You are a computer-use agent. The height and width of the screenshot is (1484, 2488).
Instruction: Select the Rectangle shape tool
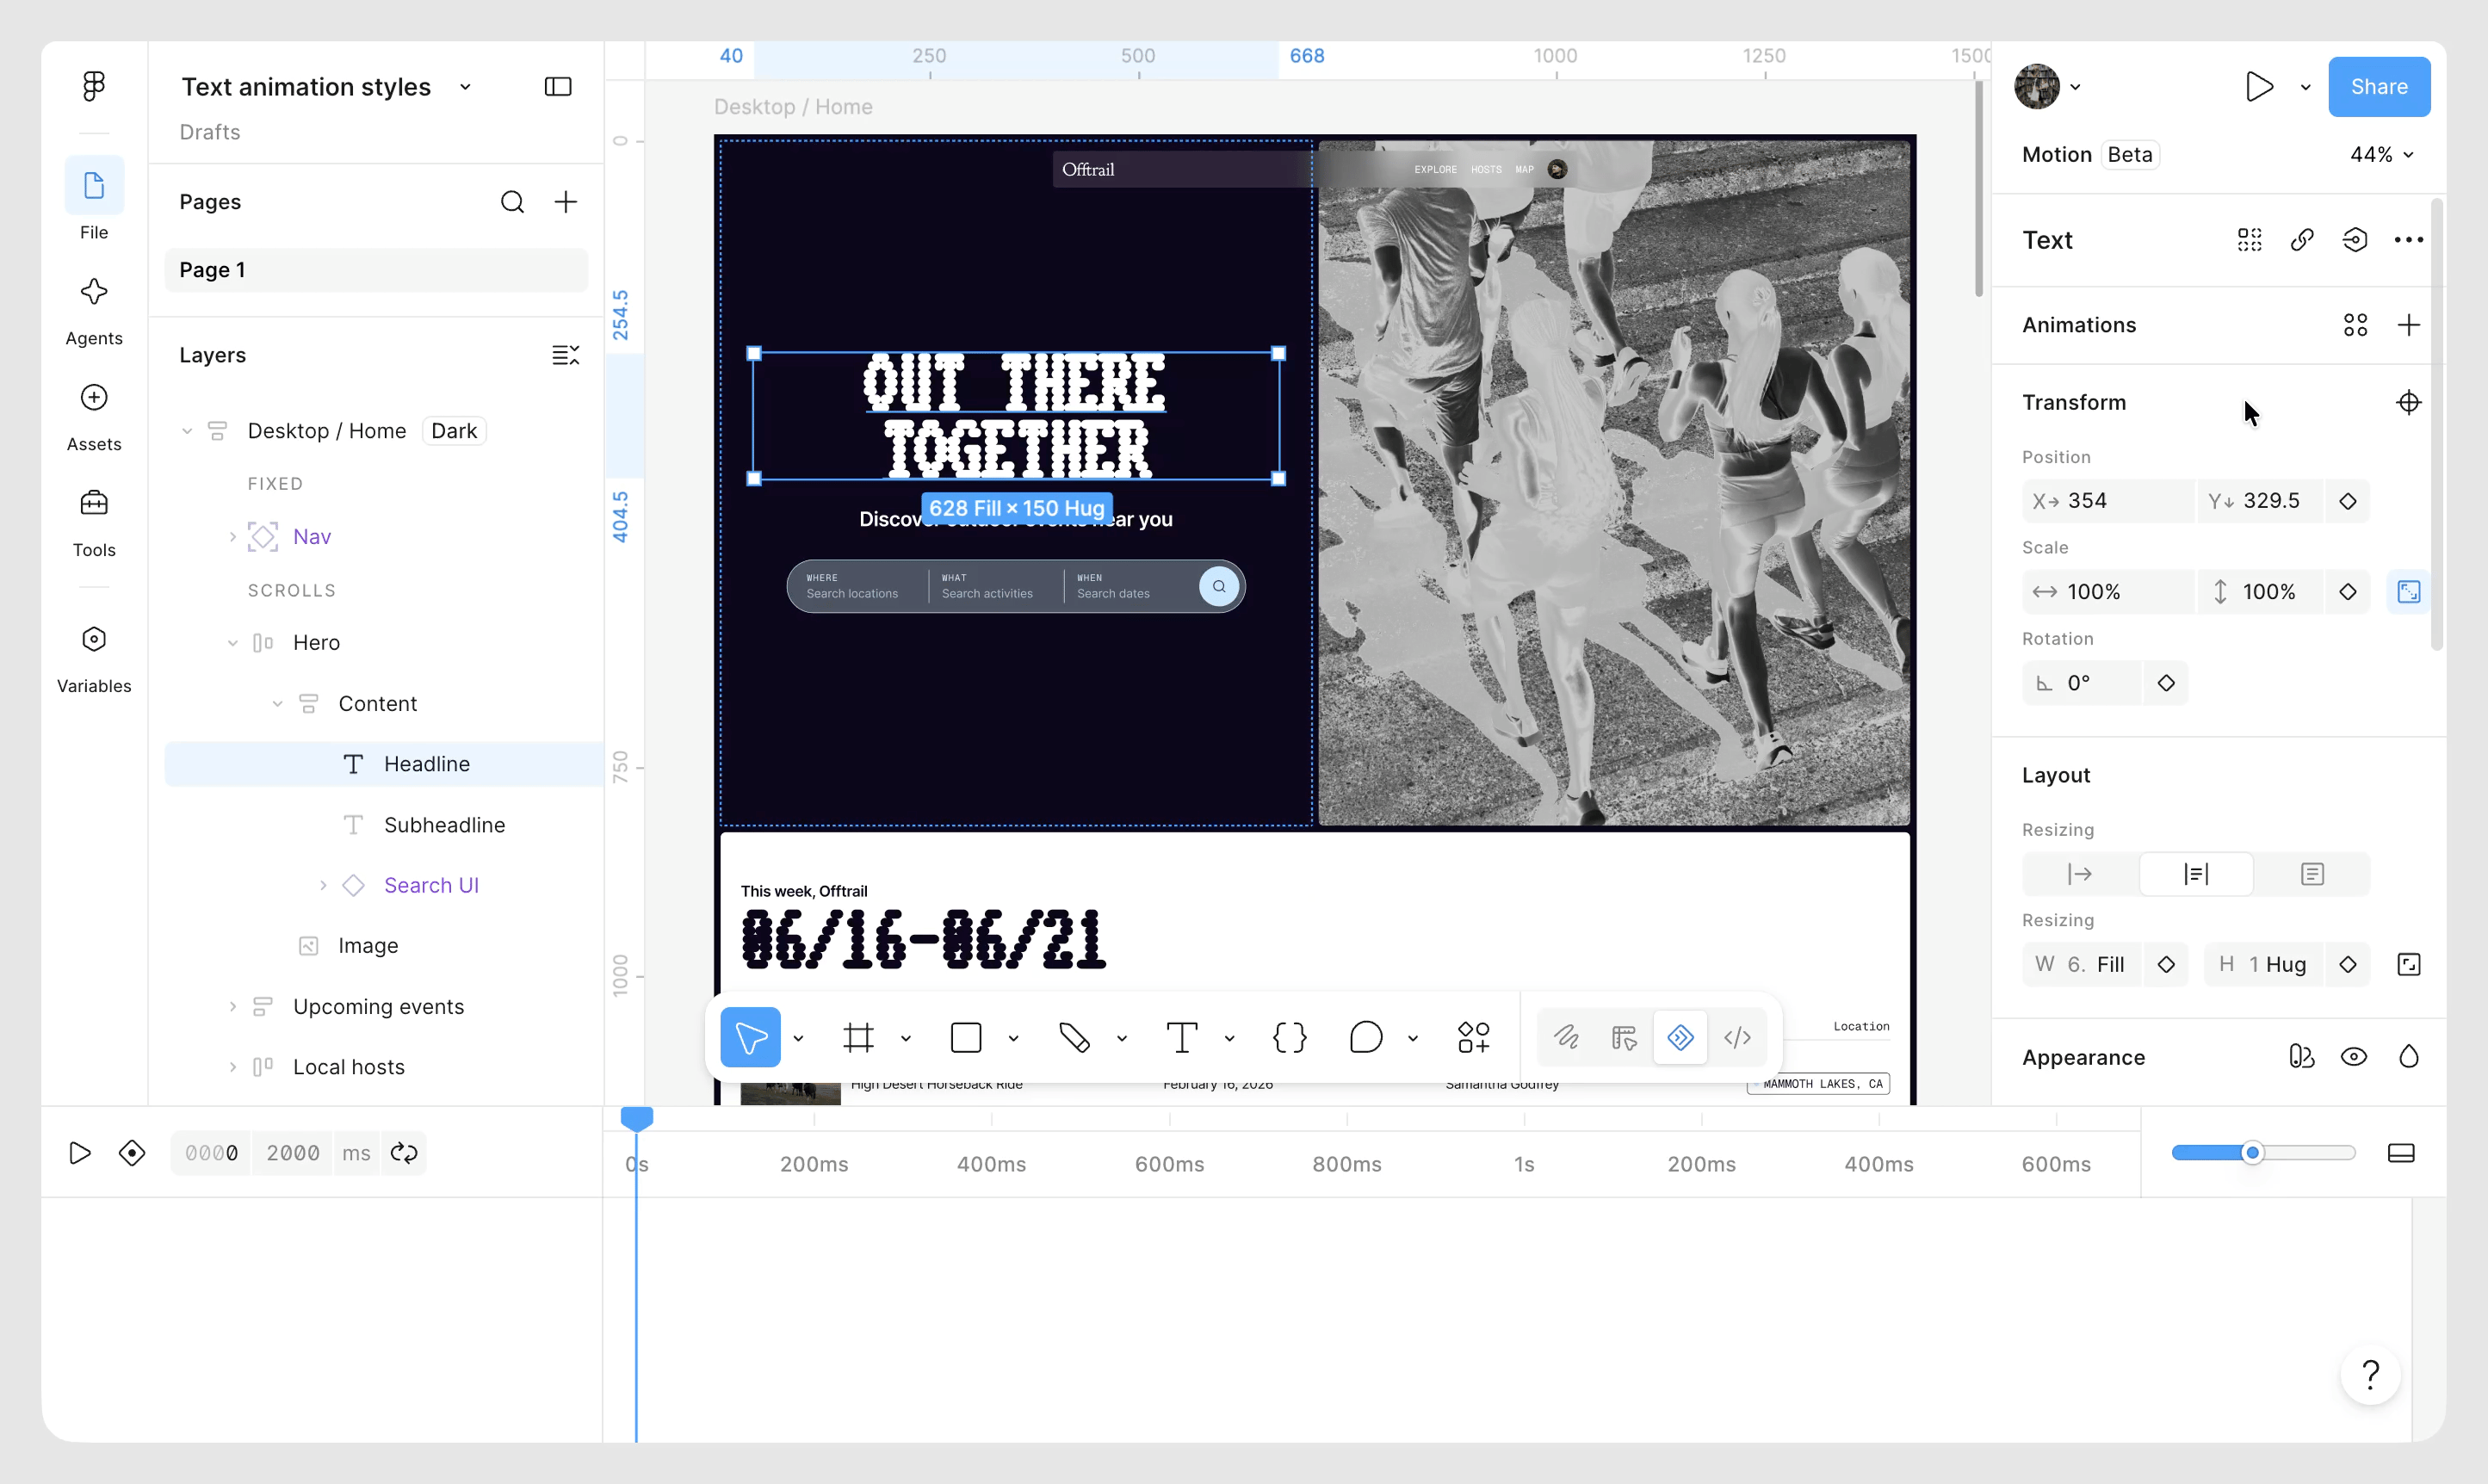tap(966, 1037)
